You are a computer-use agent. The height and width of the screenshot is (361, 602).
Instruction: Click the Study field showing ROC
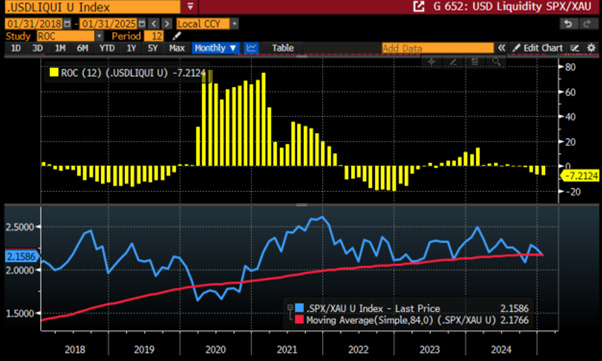[x=66, y=36]
